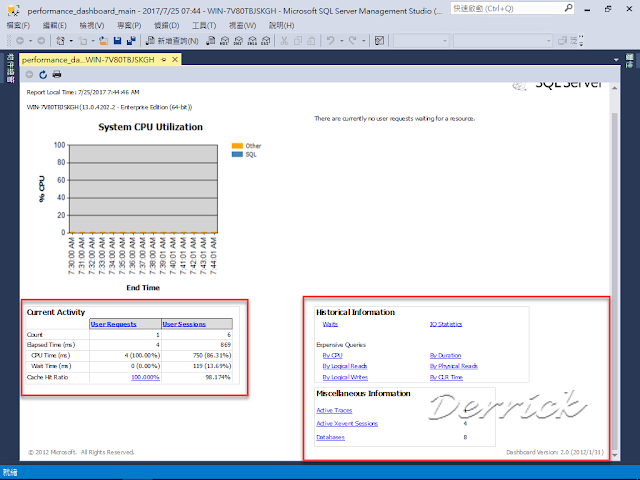Click the scroll down arrow of report

click(x=615, y=455)
